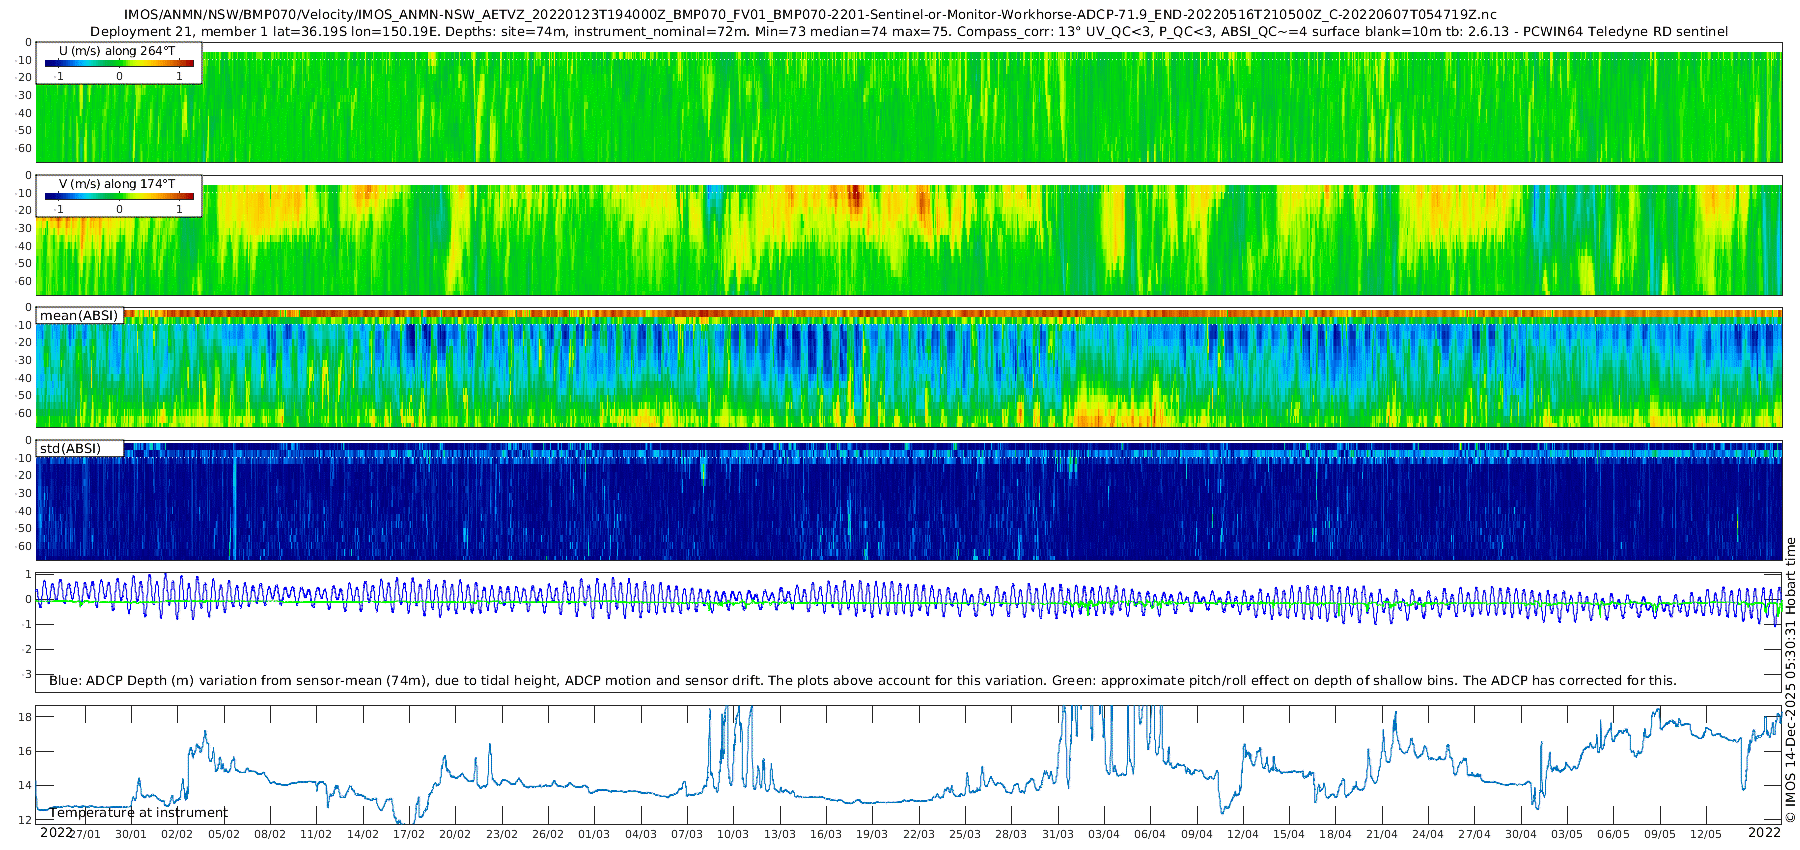Click inside the mean ABSI heatmap panel
Image resolution: width=1800 pixels, height=850 pixels.
pos(908,368)
